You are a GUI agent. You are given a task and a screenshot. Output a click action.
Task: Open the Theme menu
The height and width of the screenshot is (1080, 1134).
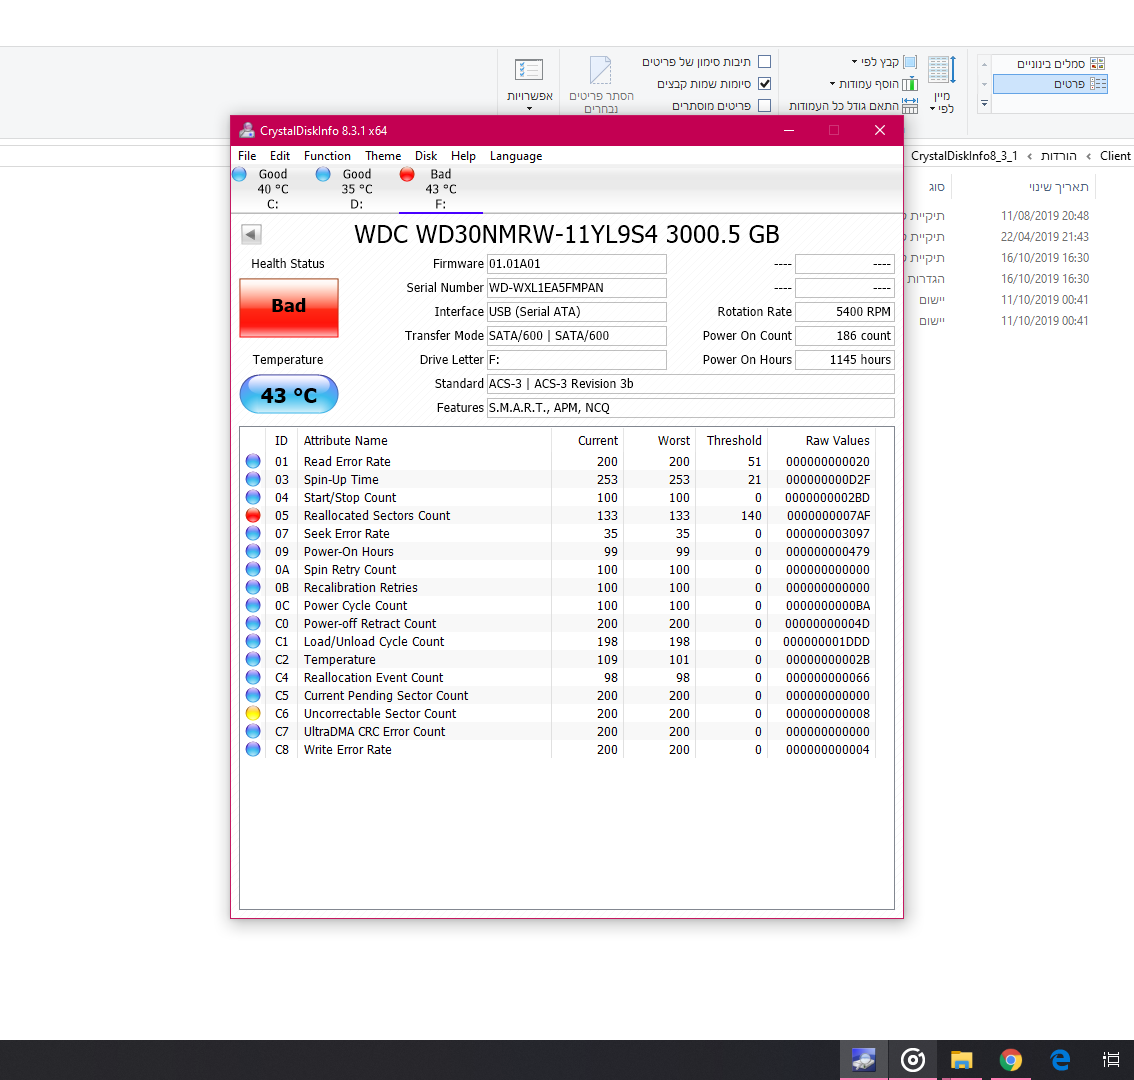pyautogui.click(x=383, y=156)
